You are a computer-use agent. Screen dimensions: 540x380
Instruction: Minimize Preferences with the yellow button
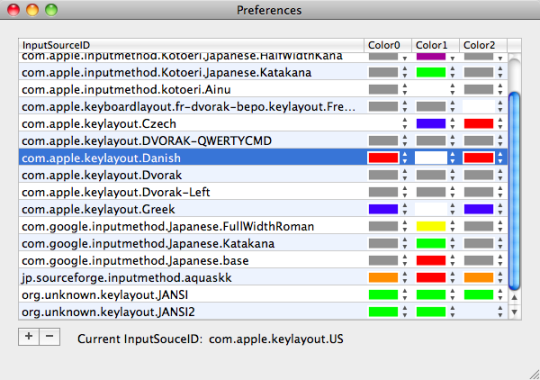pyautogui.click(x=32, y=10)
